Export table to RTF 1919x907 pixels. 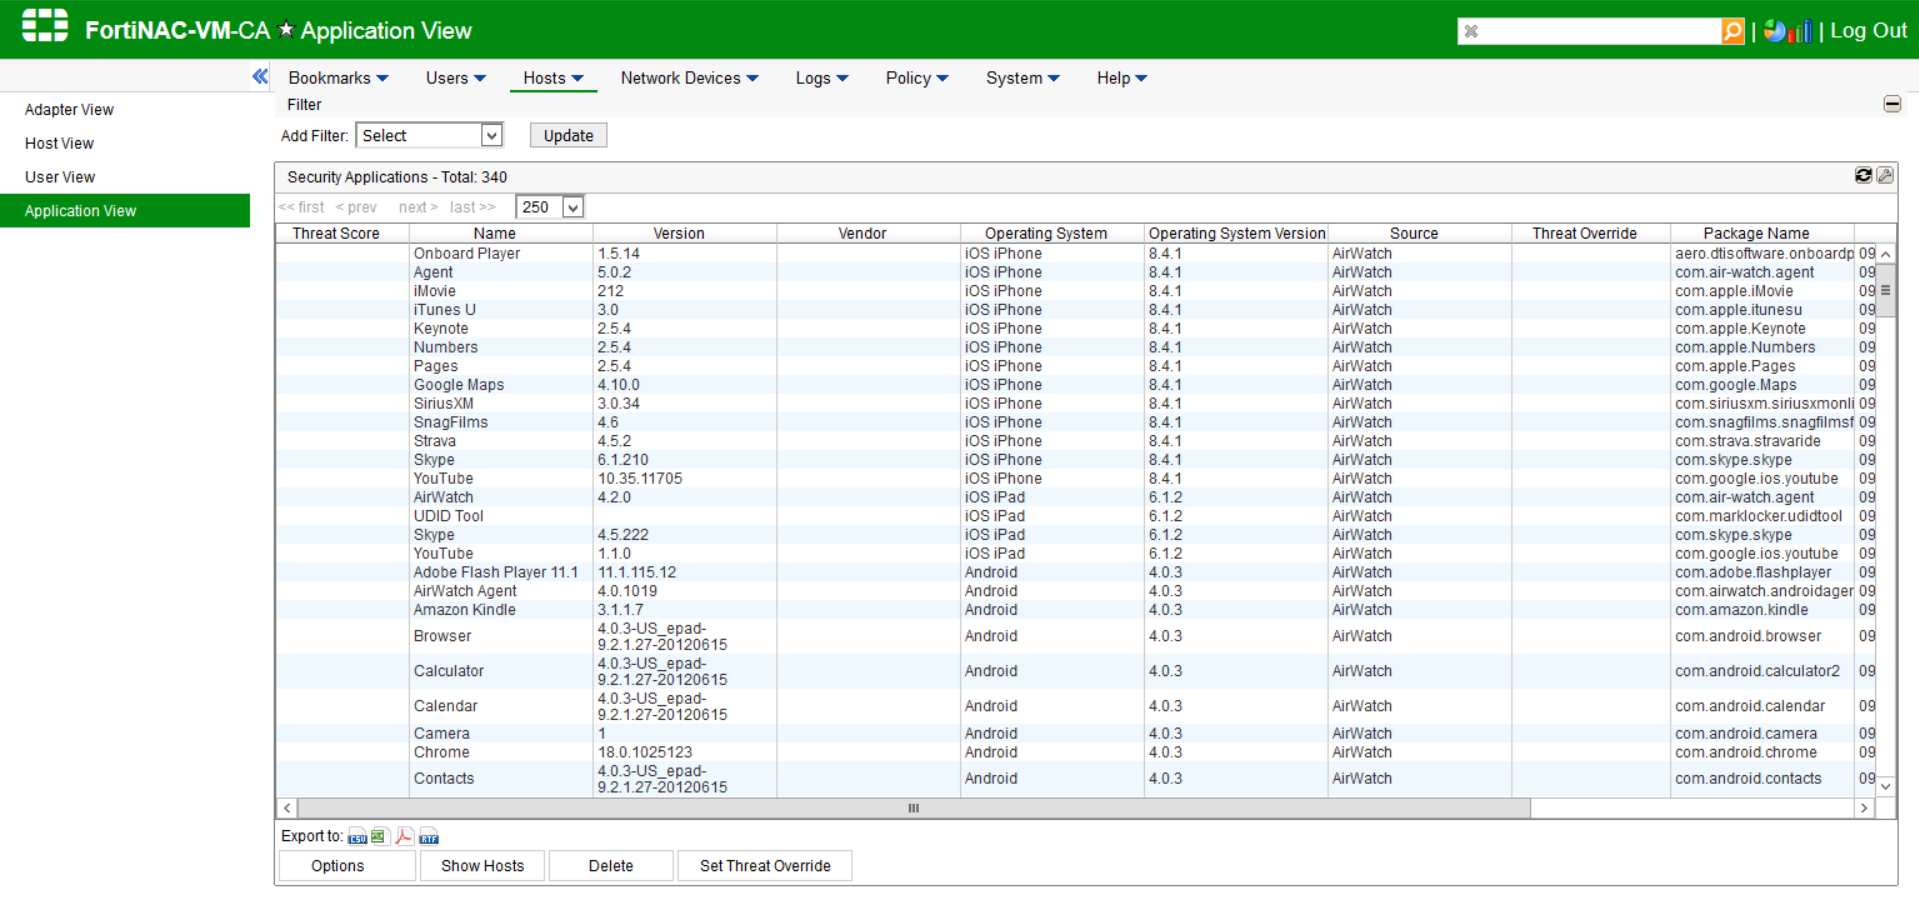pos(429,837)
